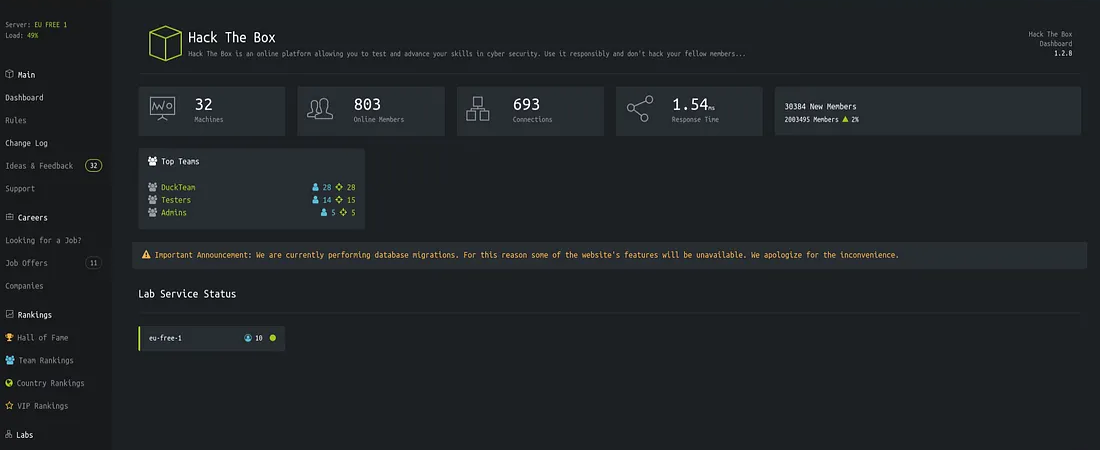Screen dimensions: 1100x450
Task: Open the DuckTeam team link
Action: (178, 187)
